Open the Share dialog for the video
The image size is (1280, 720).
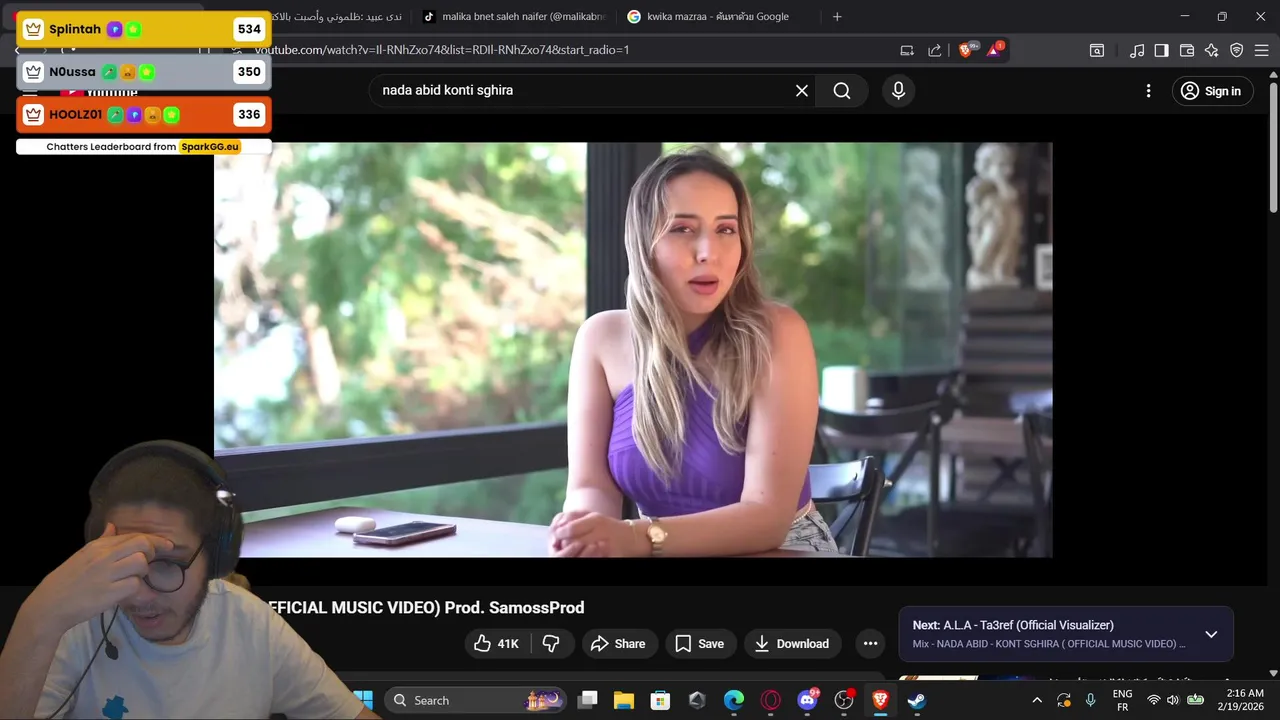pyautogui.click(x=618, y=644)
